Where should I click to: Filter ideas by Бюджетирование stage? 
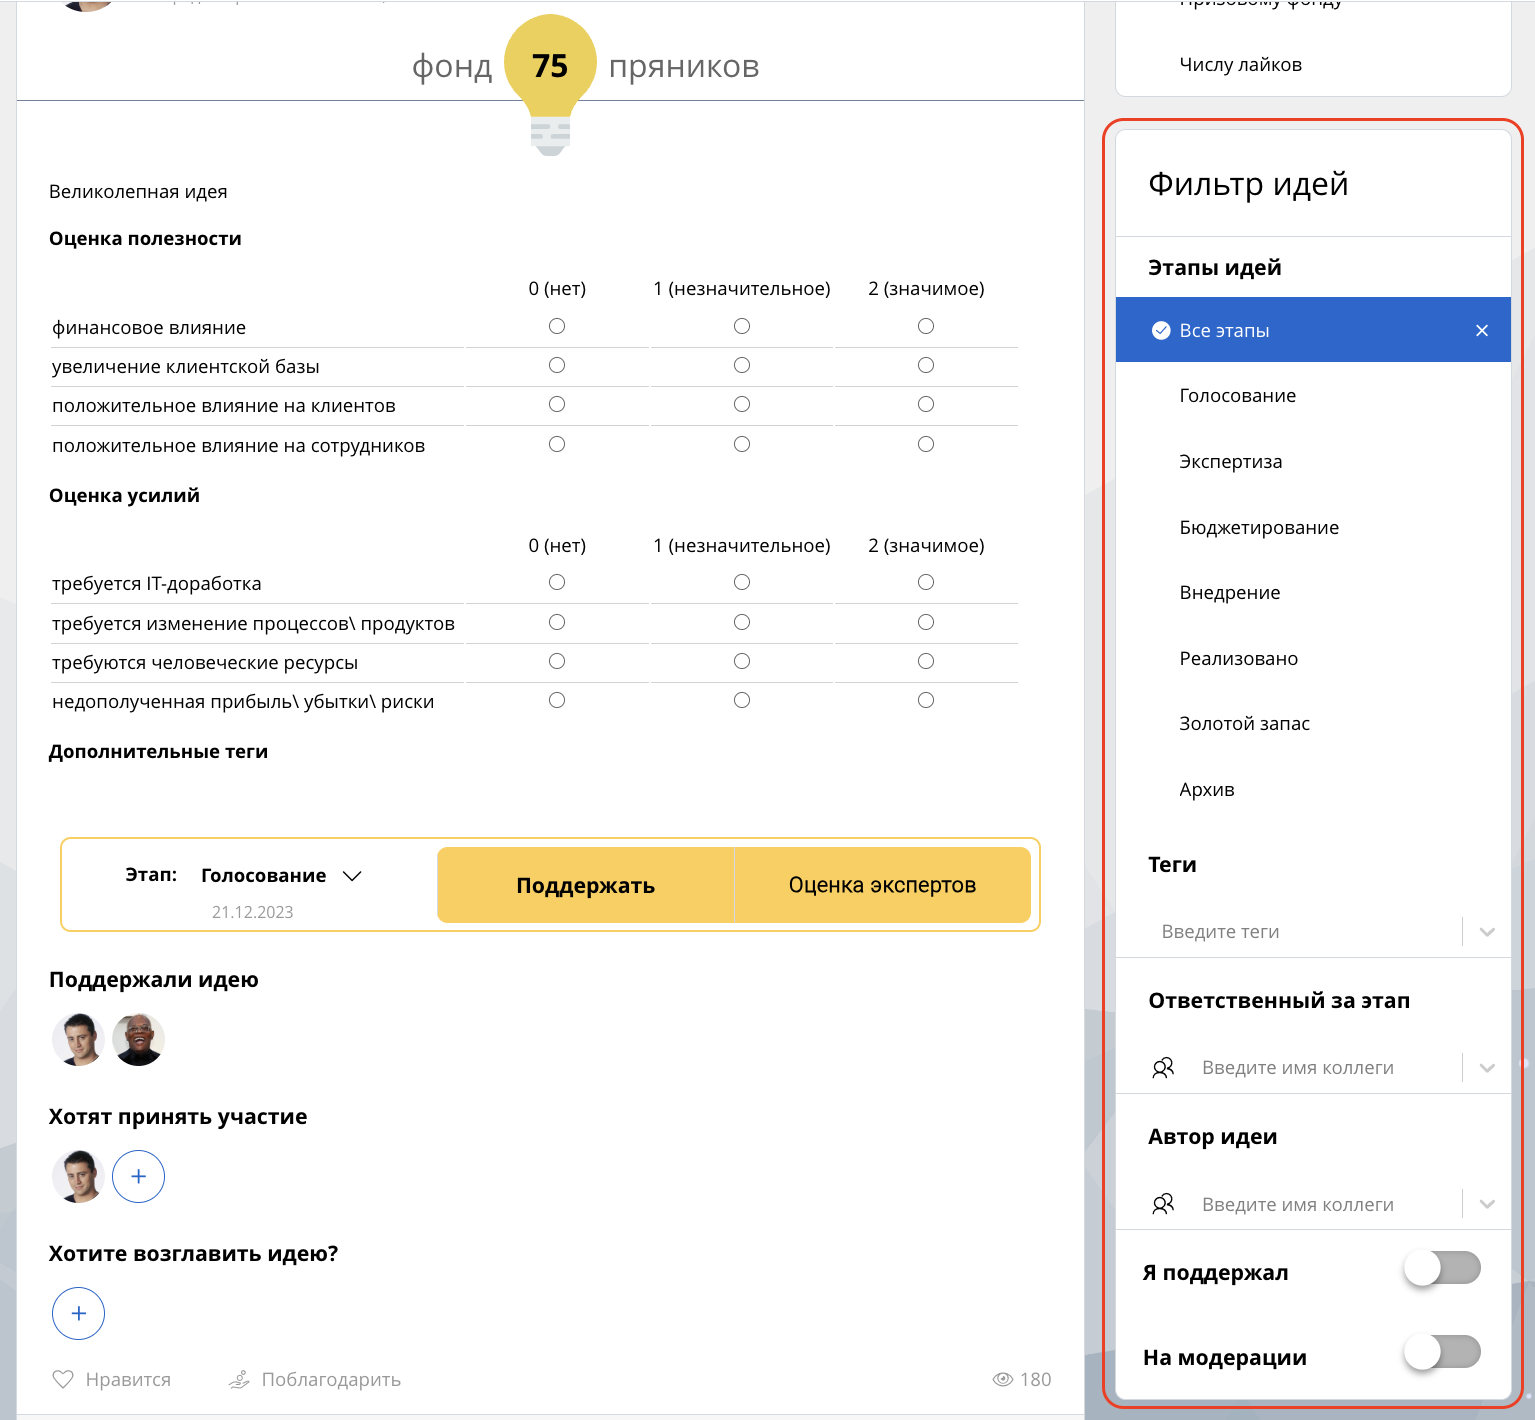tap(1313, 527)
